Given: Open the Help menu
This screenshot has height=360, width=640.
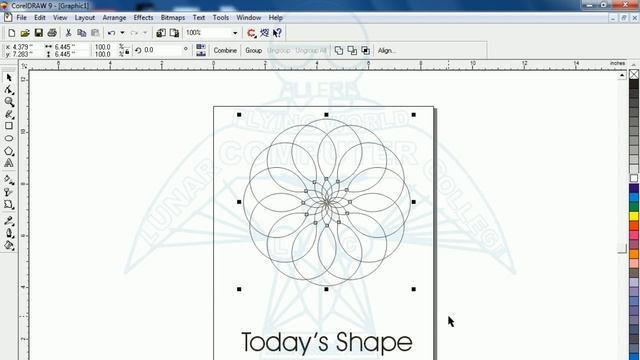Looking at the screenshot, I should click(276, 18).
